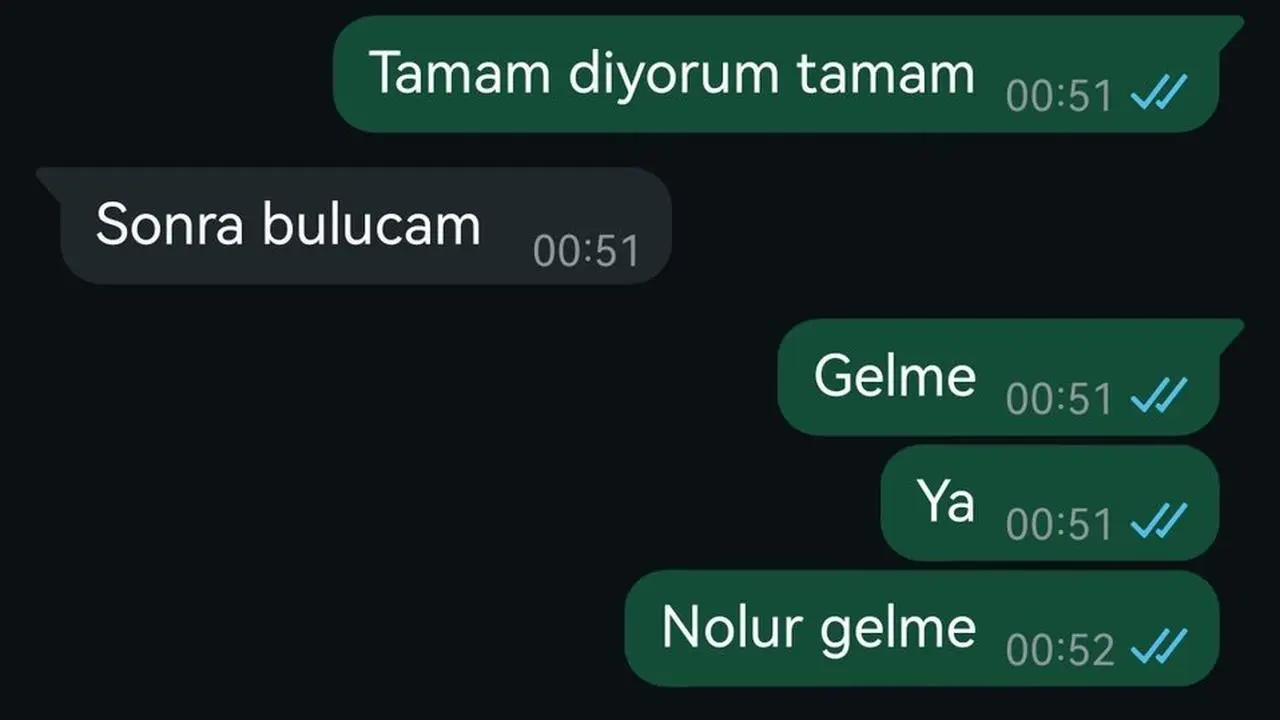
Task: Tap the 00:51 timestamp on 'Tamam diyorum tamam'
Action: point(1059,96)
